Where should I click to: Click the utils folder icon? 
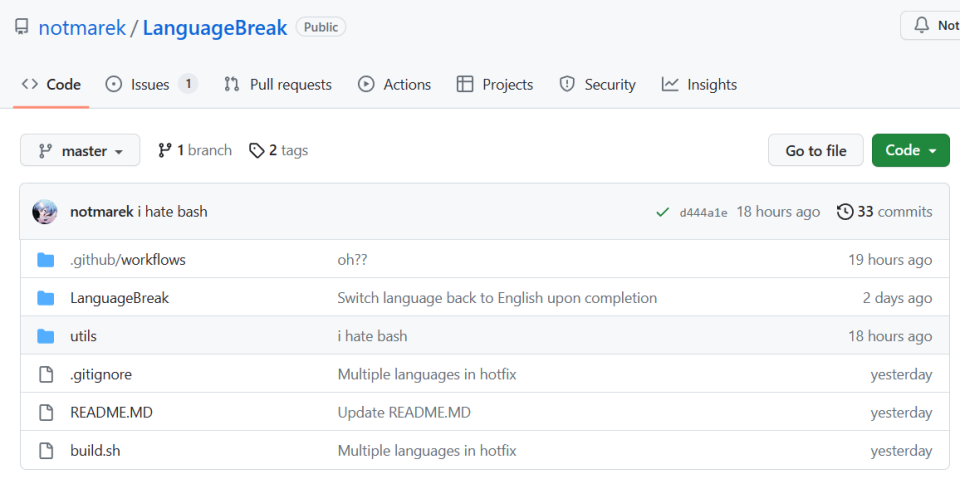click(x=45, y=336)
